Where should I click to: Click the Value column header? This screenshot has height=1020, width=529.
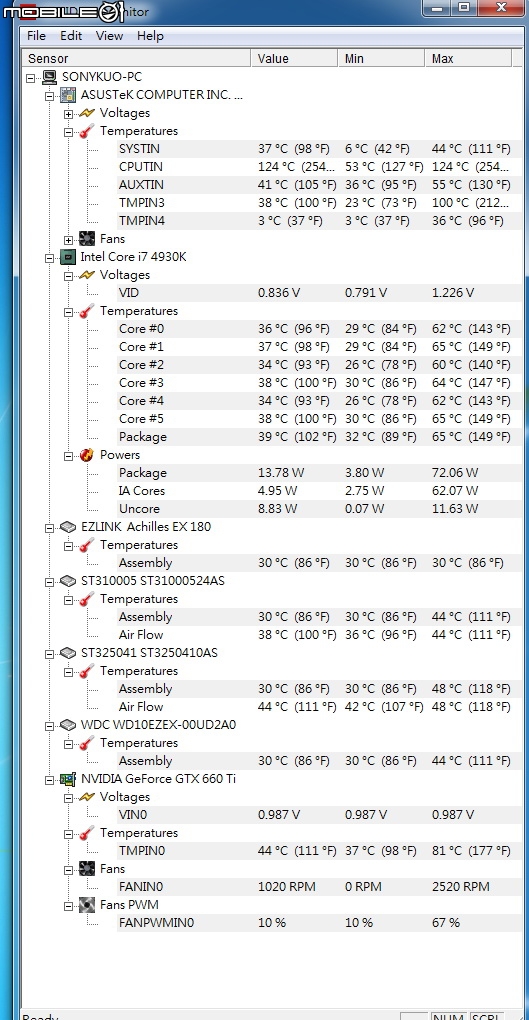pos(294,59)
